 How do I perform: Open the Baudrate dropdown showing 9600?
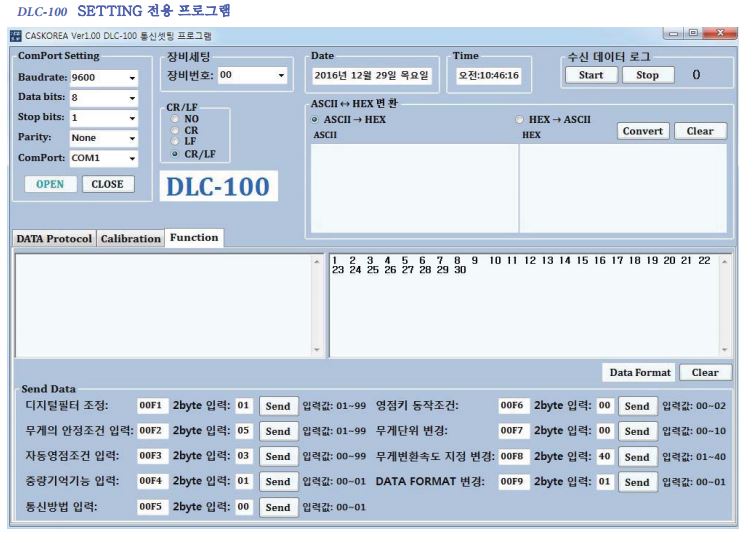(104, 77)
